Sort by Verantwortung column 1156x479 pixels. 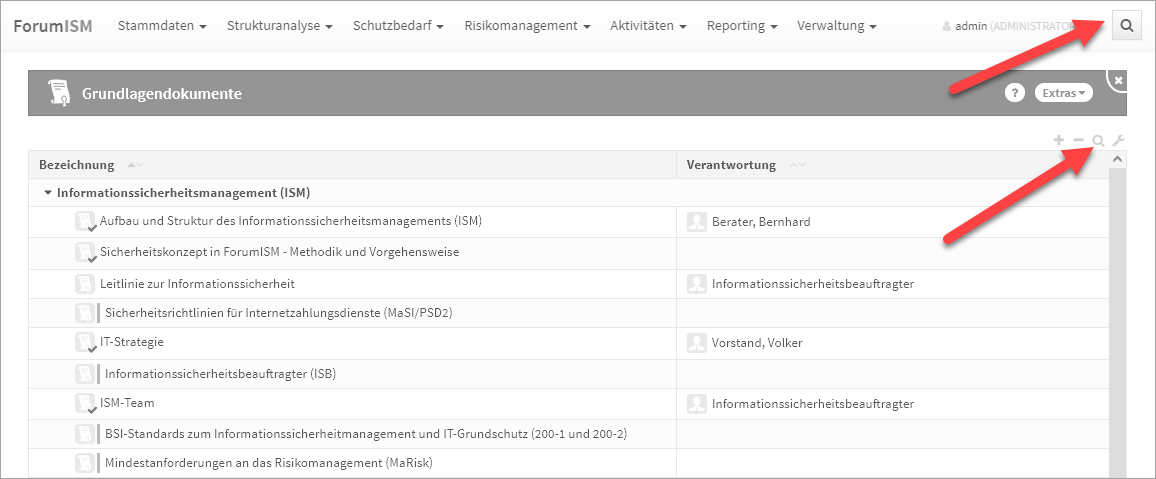(x=731, y=165)
